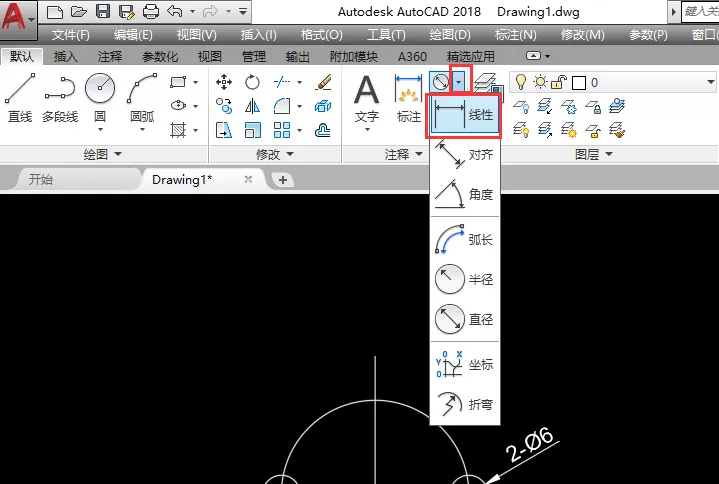This screenshot has height=484, width=719.
Task: Close the Drawing1 file tab
Action: coord(248,180)
